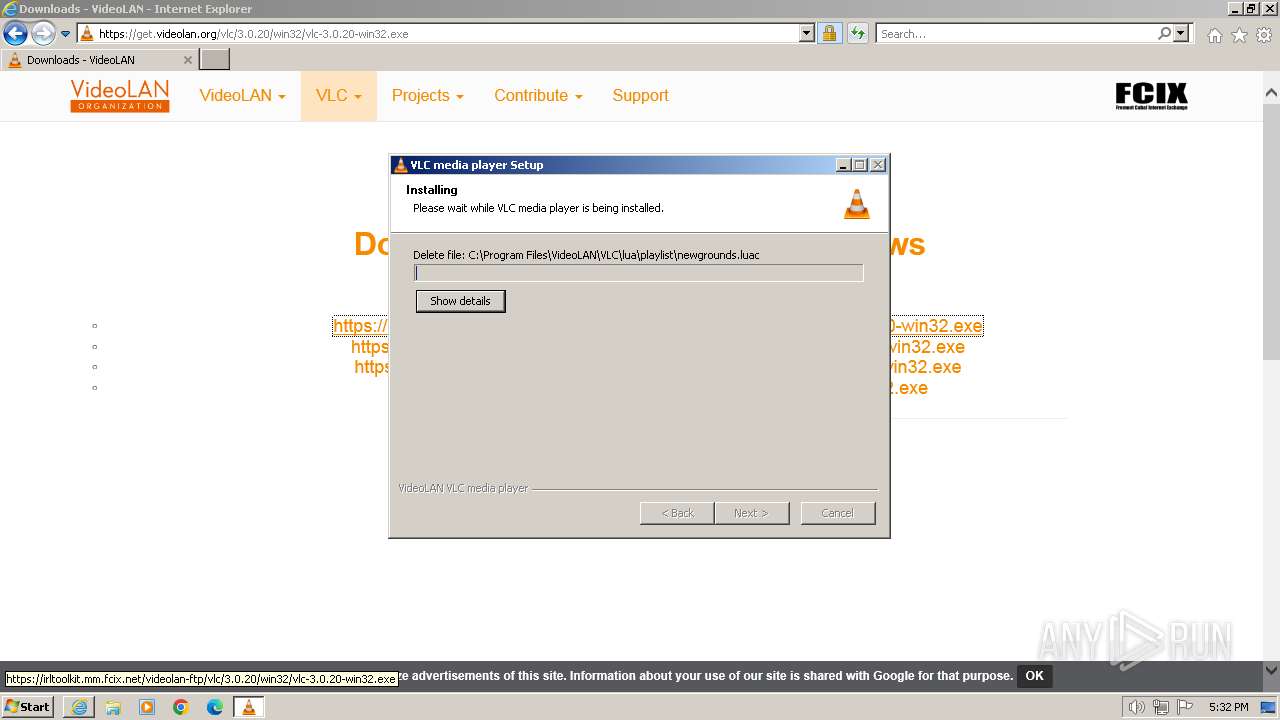Click the VLC Setup title bar cone icon
Image resolution: width=1280 pixels, height=720 pixels.
(401, 165)
